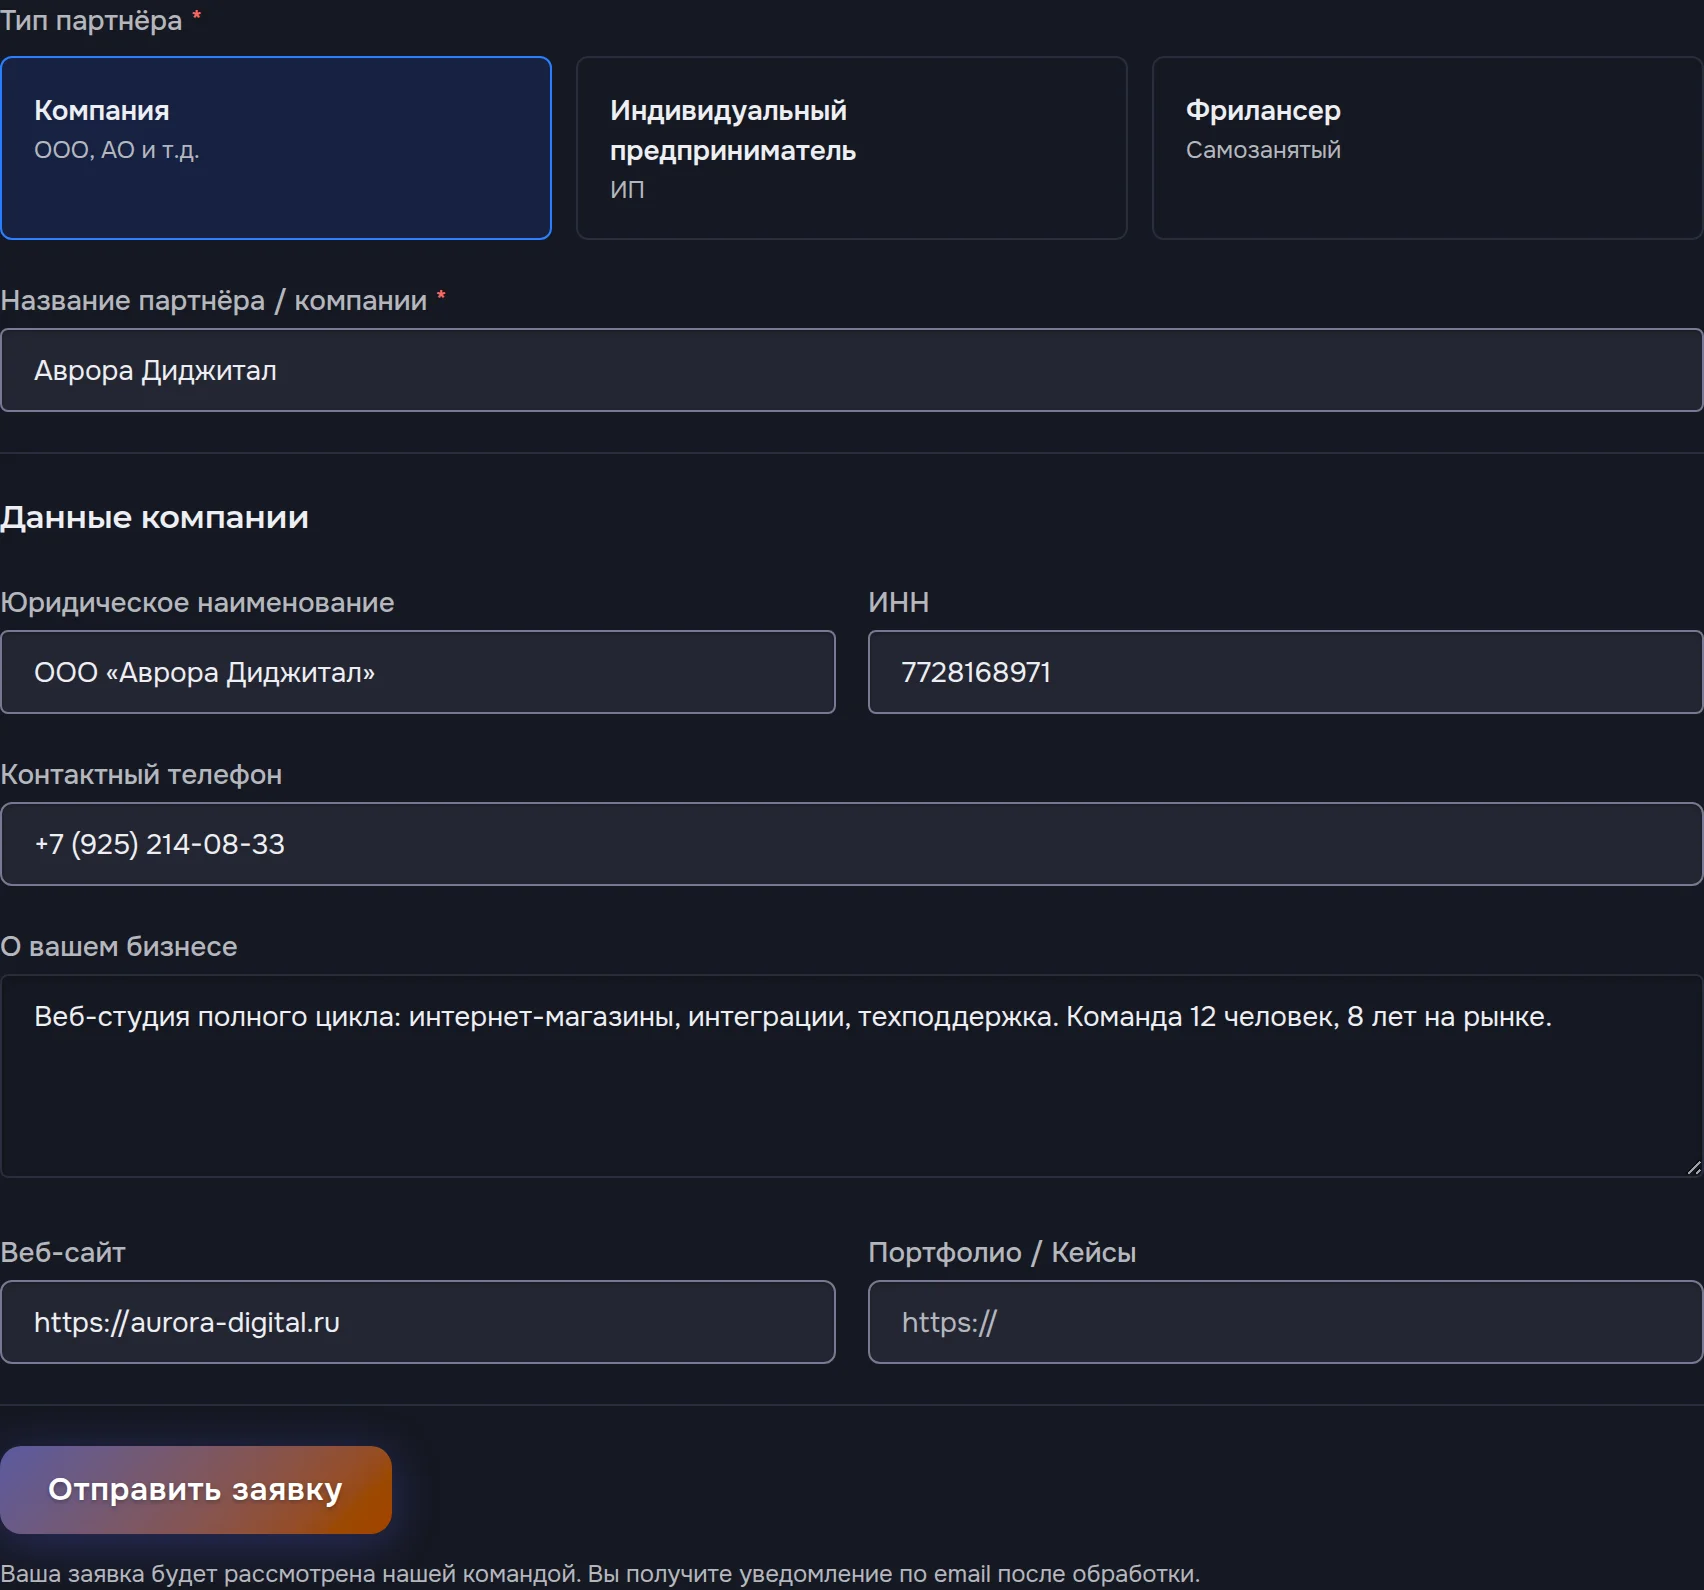Submit with Отправить заявку button
The image size is (1704, 1590).
click(x=196, y=1490)
